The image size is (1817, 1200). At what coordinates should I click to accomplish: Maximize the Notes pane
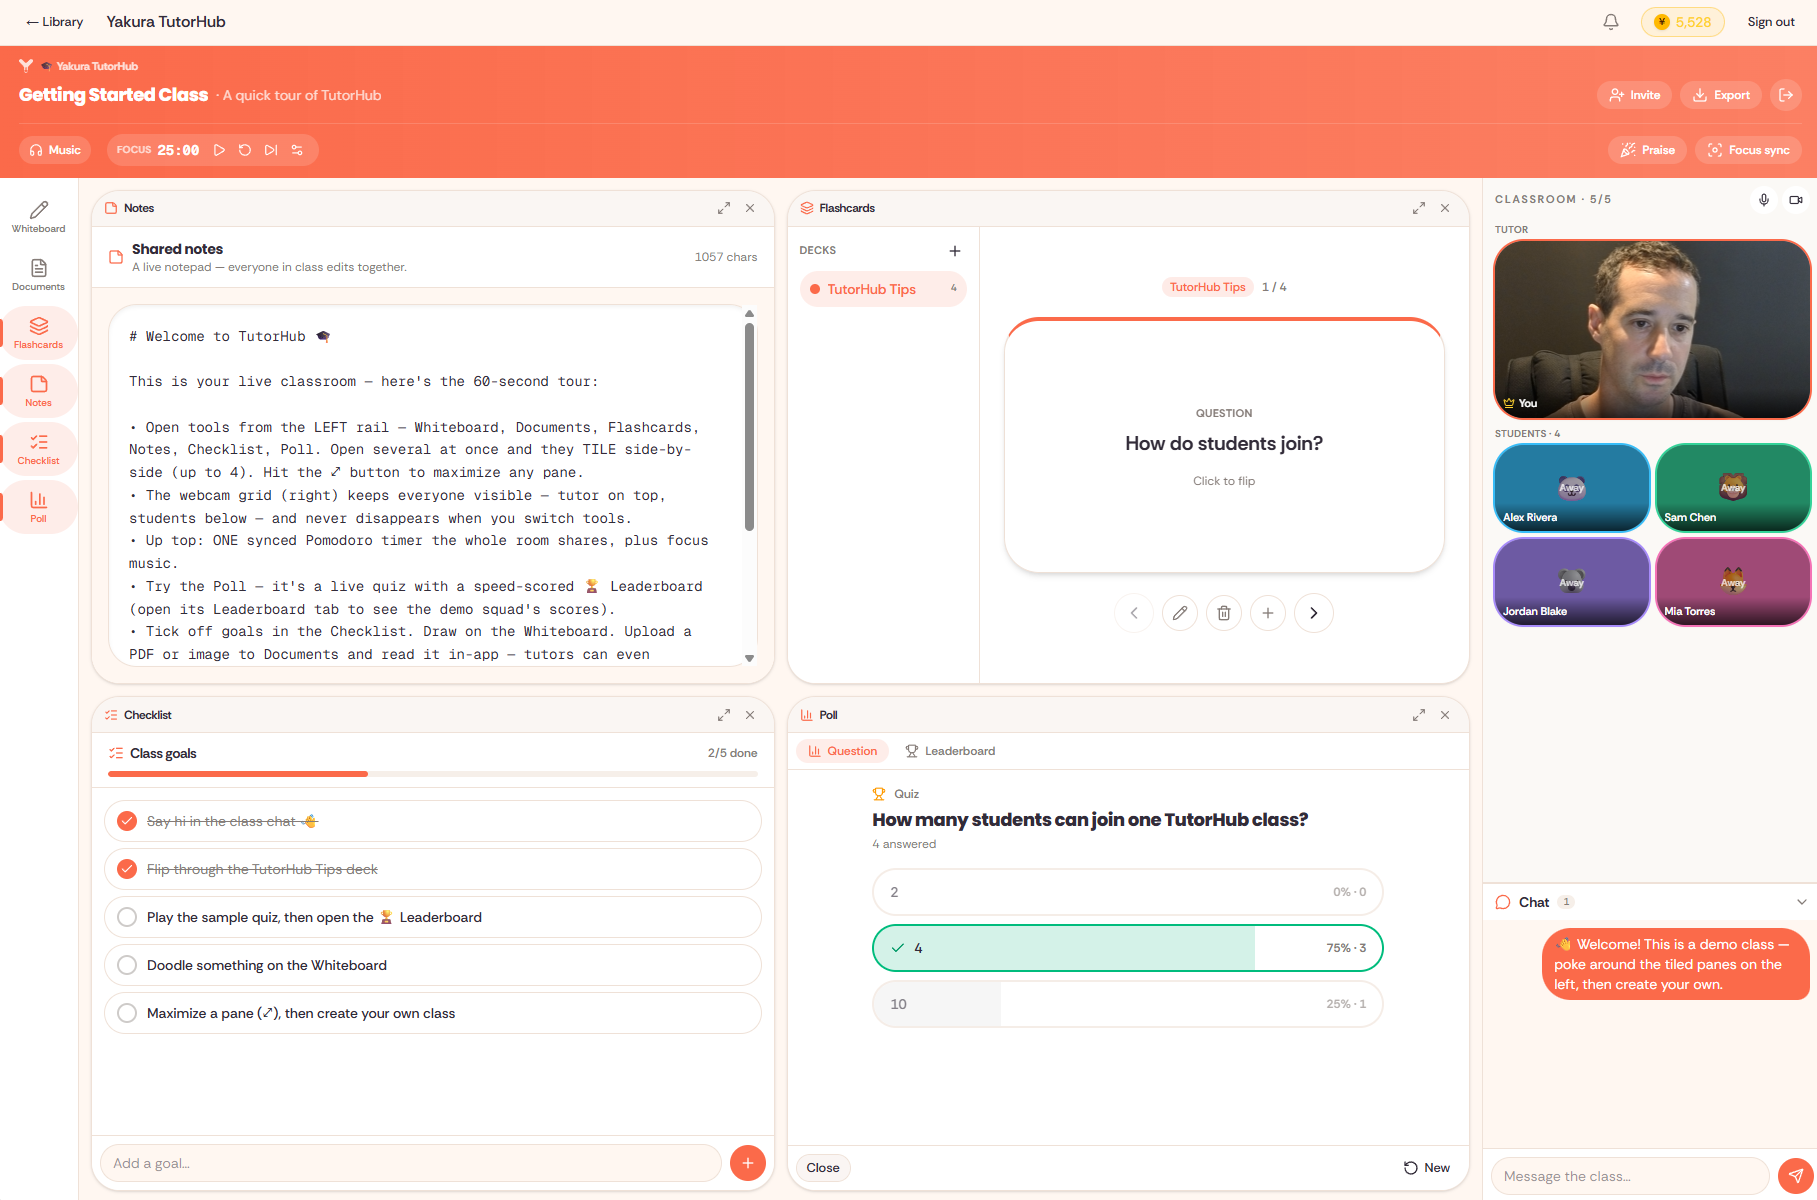point(723,208)
